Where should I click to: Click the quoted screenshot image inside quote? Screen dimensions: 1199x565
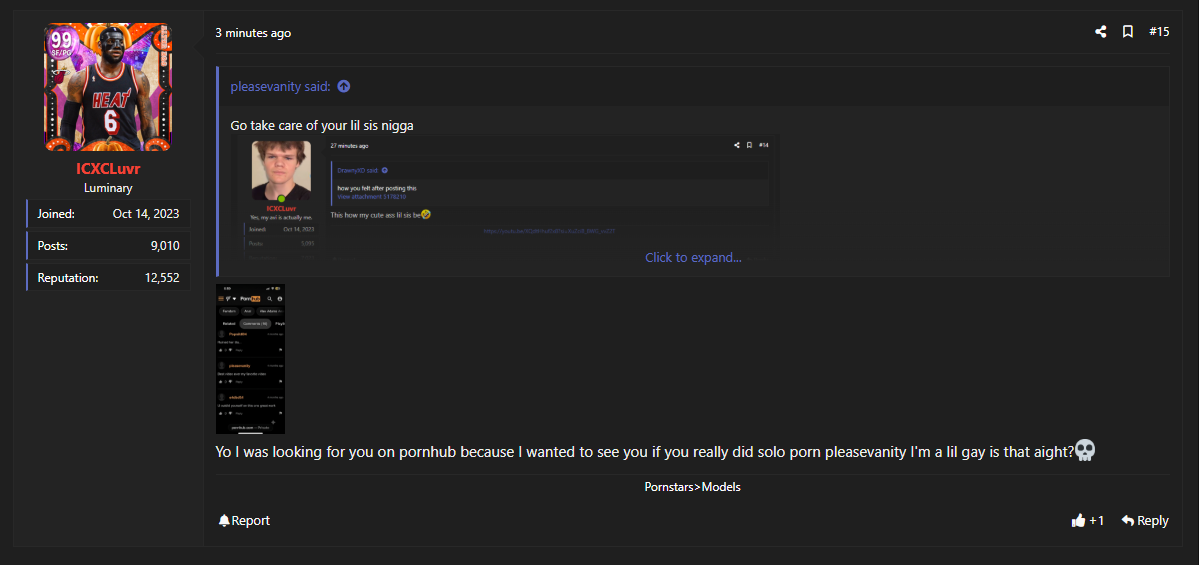(505, 200)
